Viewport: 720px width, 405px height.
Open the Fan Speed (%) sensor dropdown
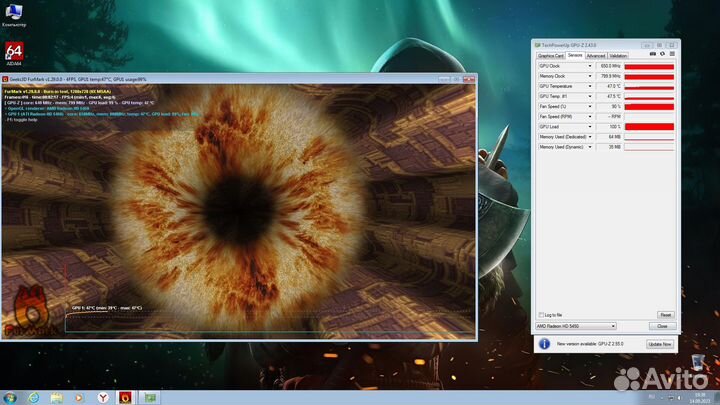(x=590, y=107)
